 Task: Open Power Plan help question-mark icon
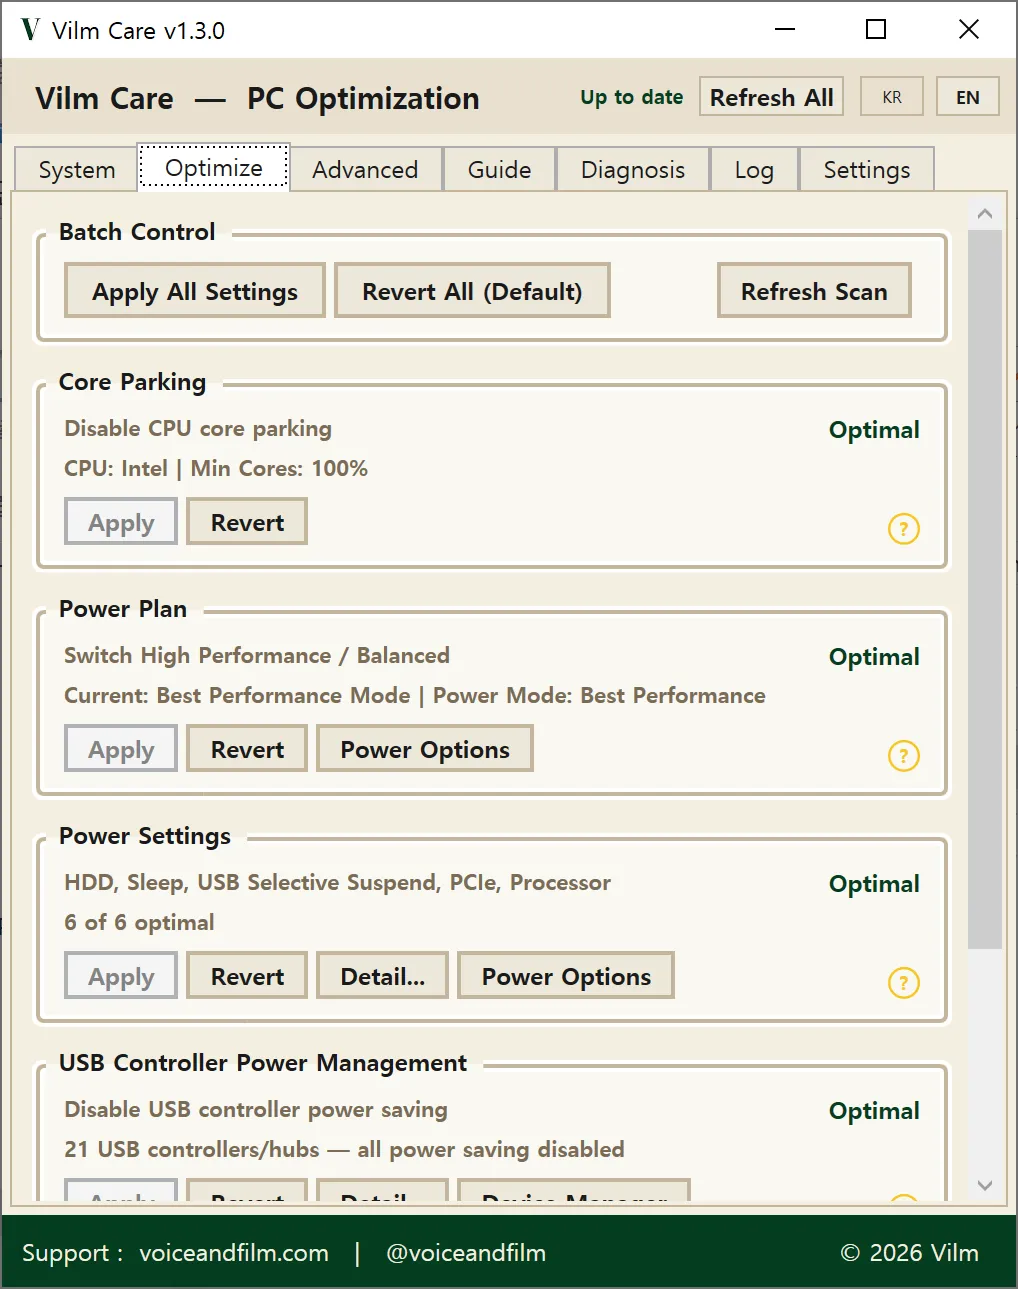click(904, 755)
